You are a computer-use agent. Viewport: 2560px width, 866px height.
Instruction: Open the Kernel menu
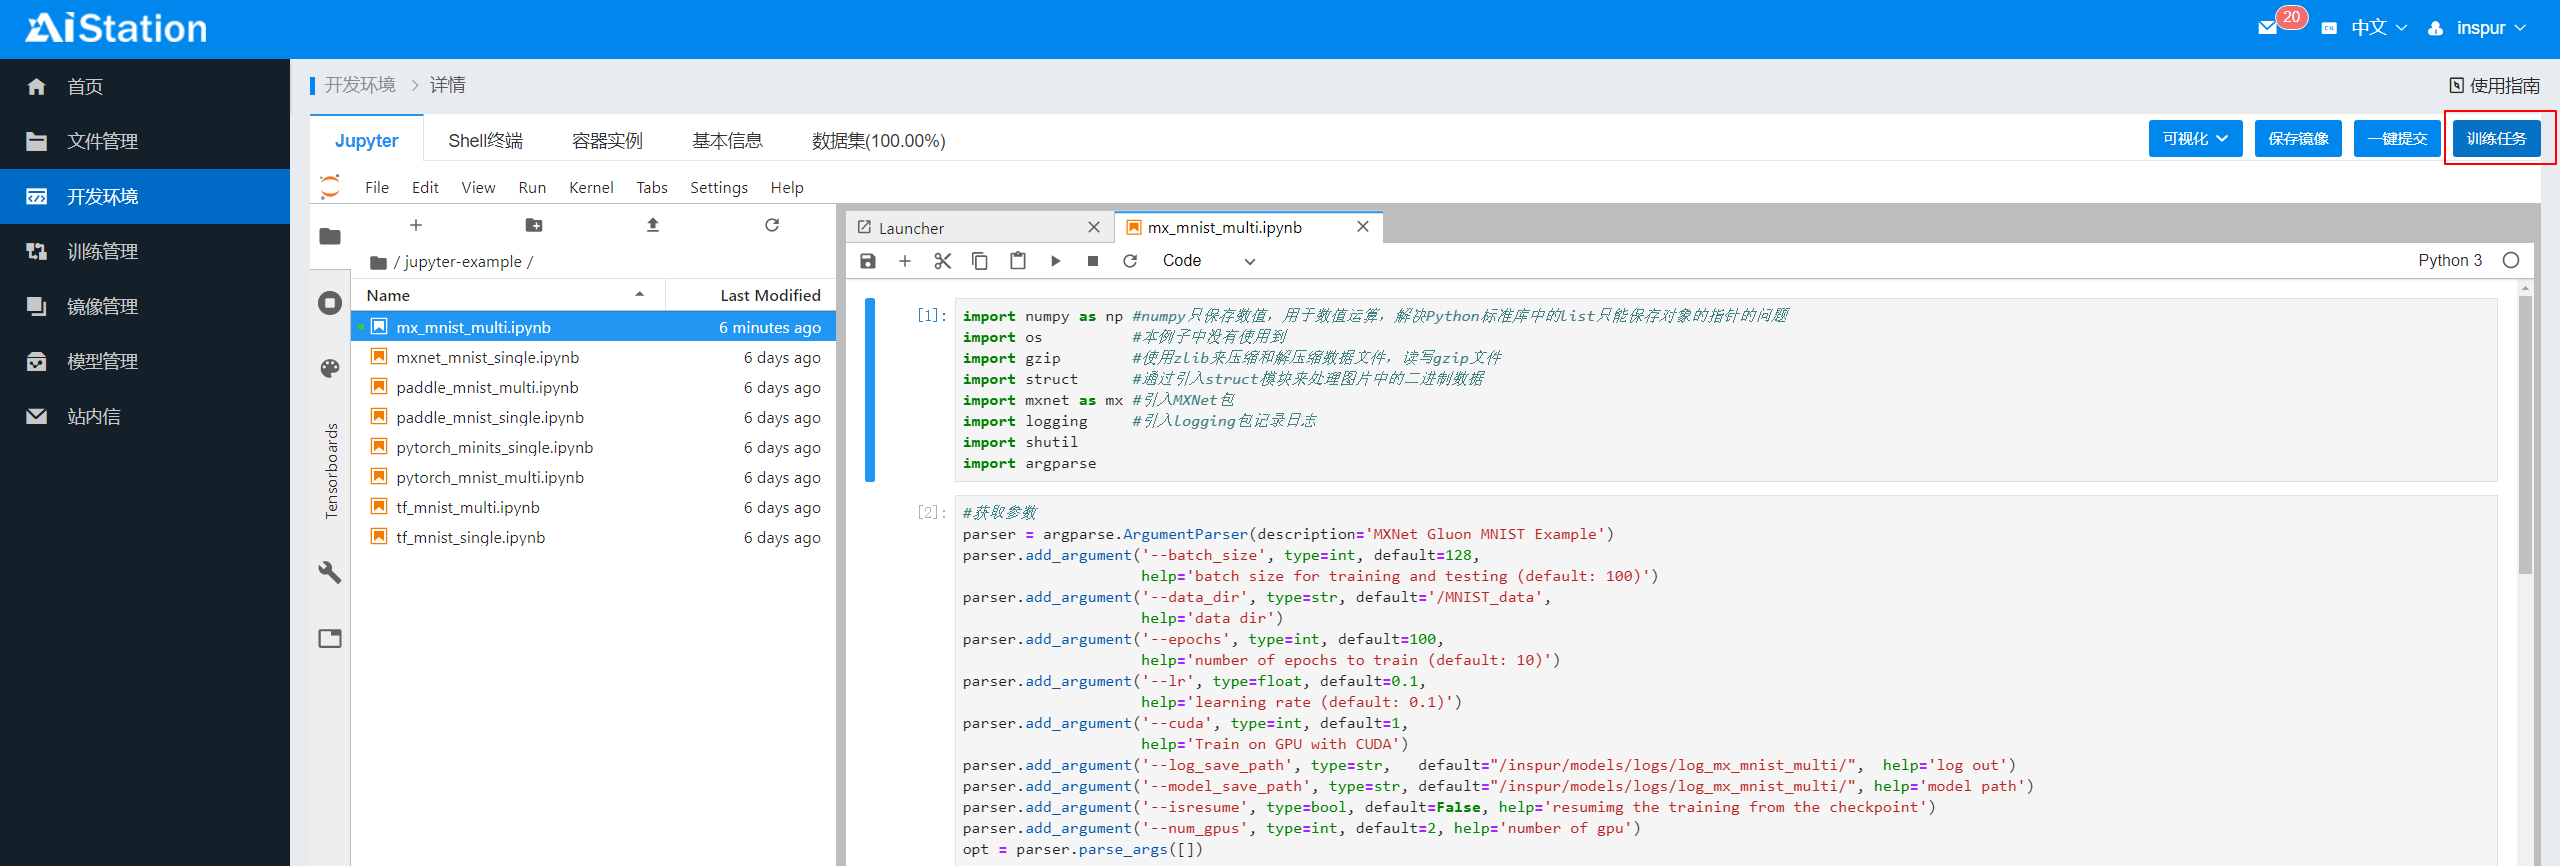click(x=590, y=187)
